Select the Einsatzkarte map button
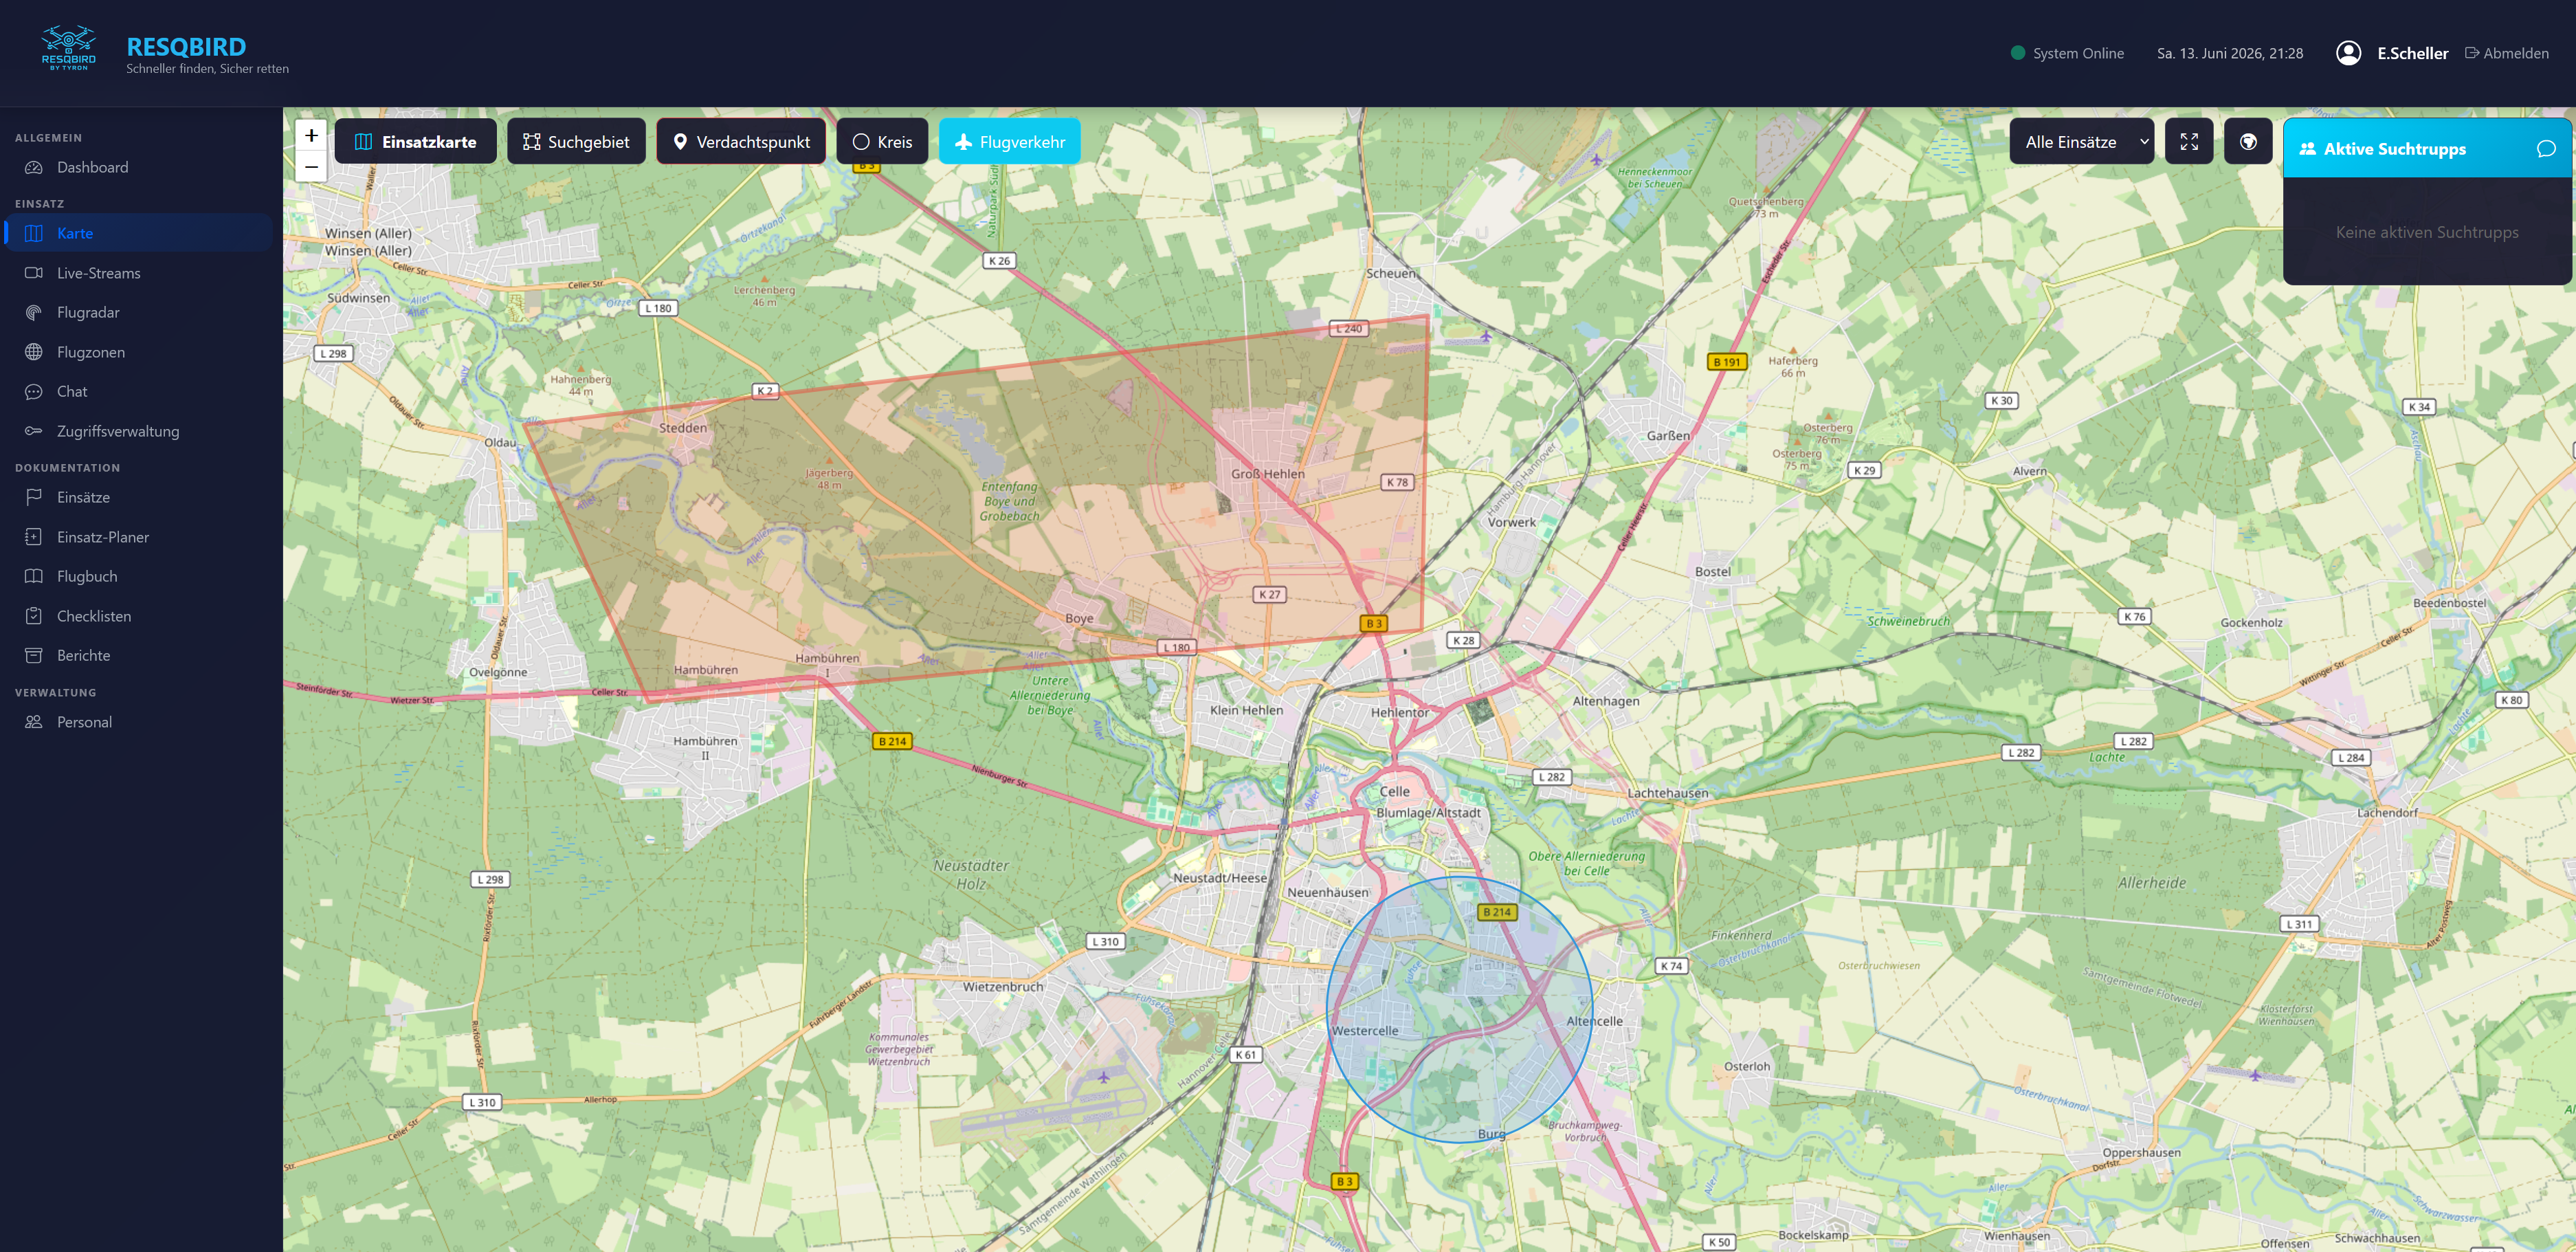The width and height of the screenshot is (2576, 1252). click(x=416, y=142)
